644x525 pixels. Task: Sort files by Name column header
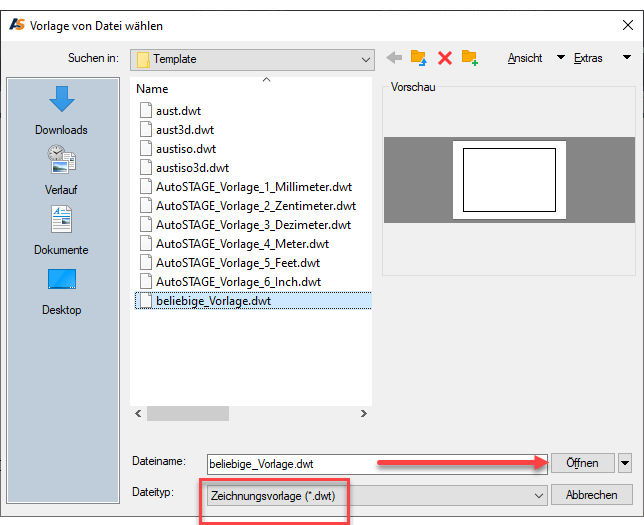[x=152, y=89]
